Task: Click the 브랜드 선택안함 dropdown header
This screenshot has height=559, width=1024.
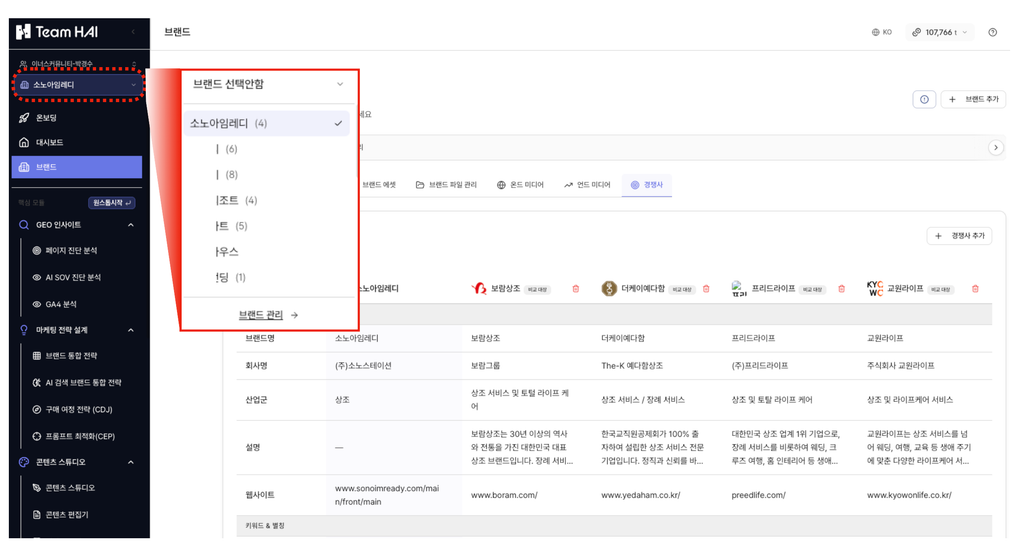Action: (x=268, y=84)
